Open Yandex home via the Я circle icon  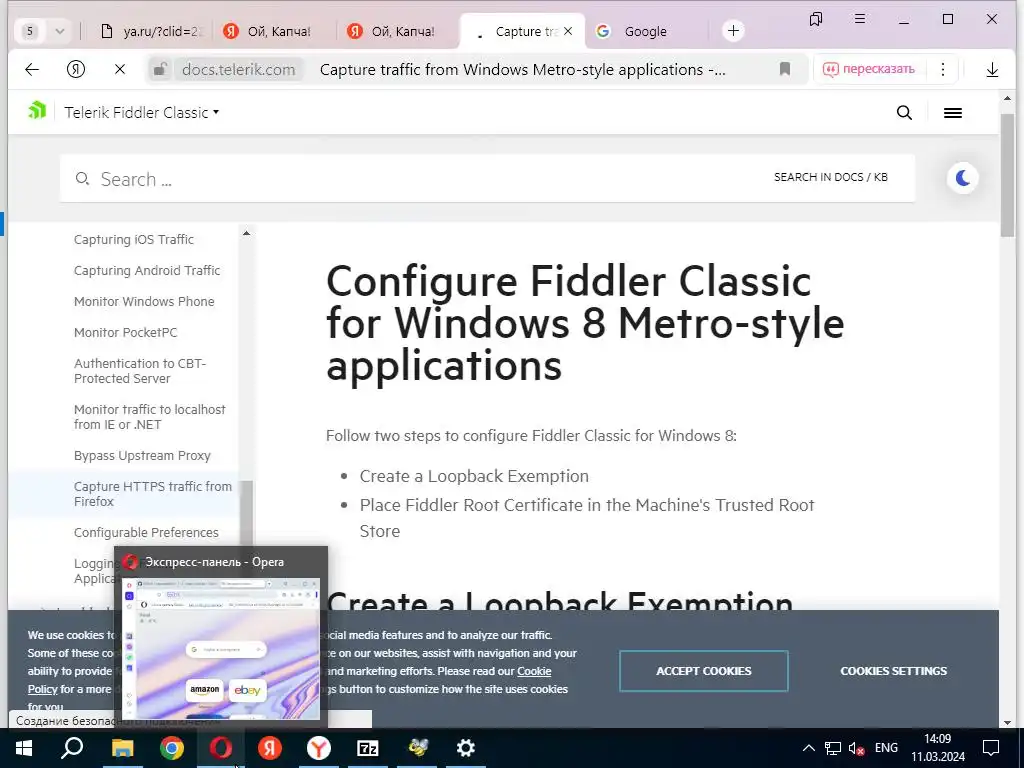pyautogui.click(x=76, y=69)
